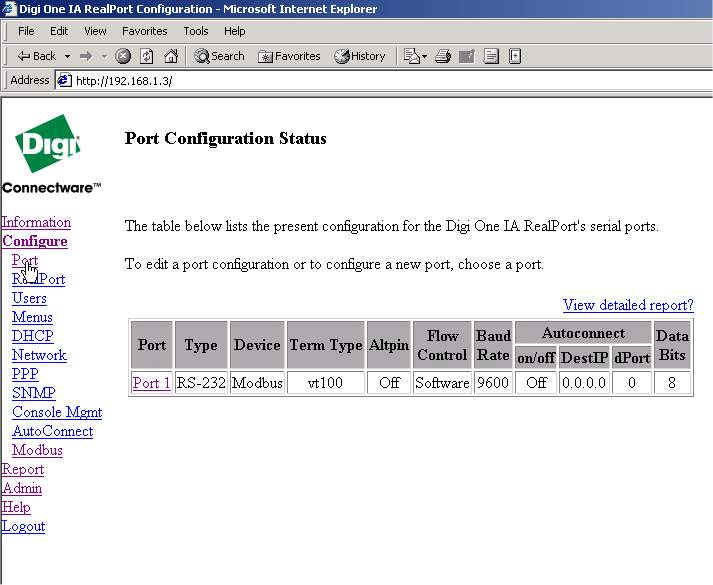Open the Favorites pane button
Image resolution: width=713 pixels, height=585 pixels.
(290, 56)
